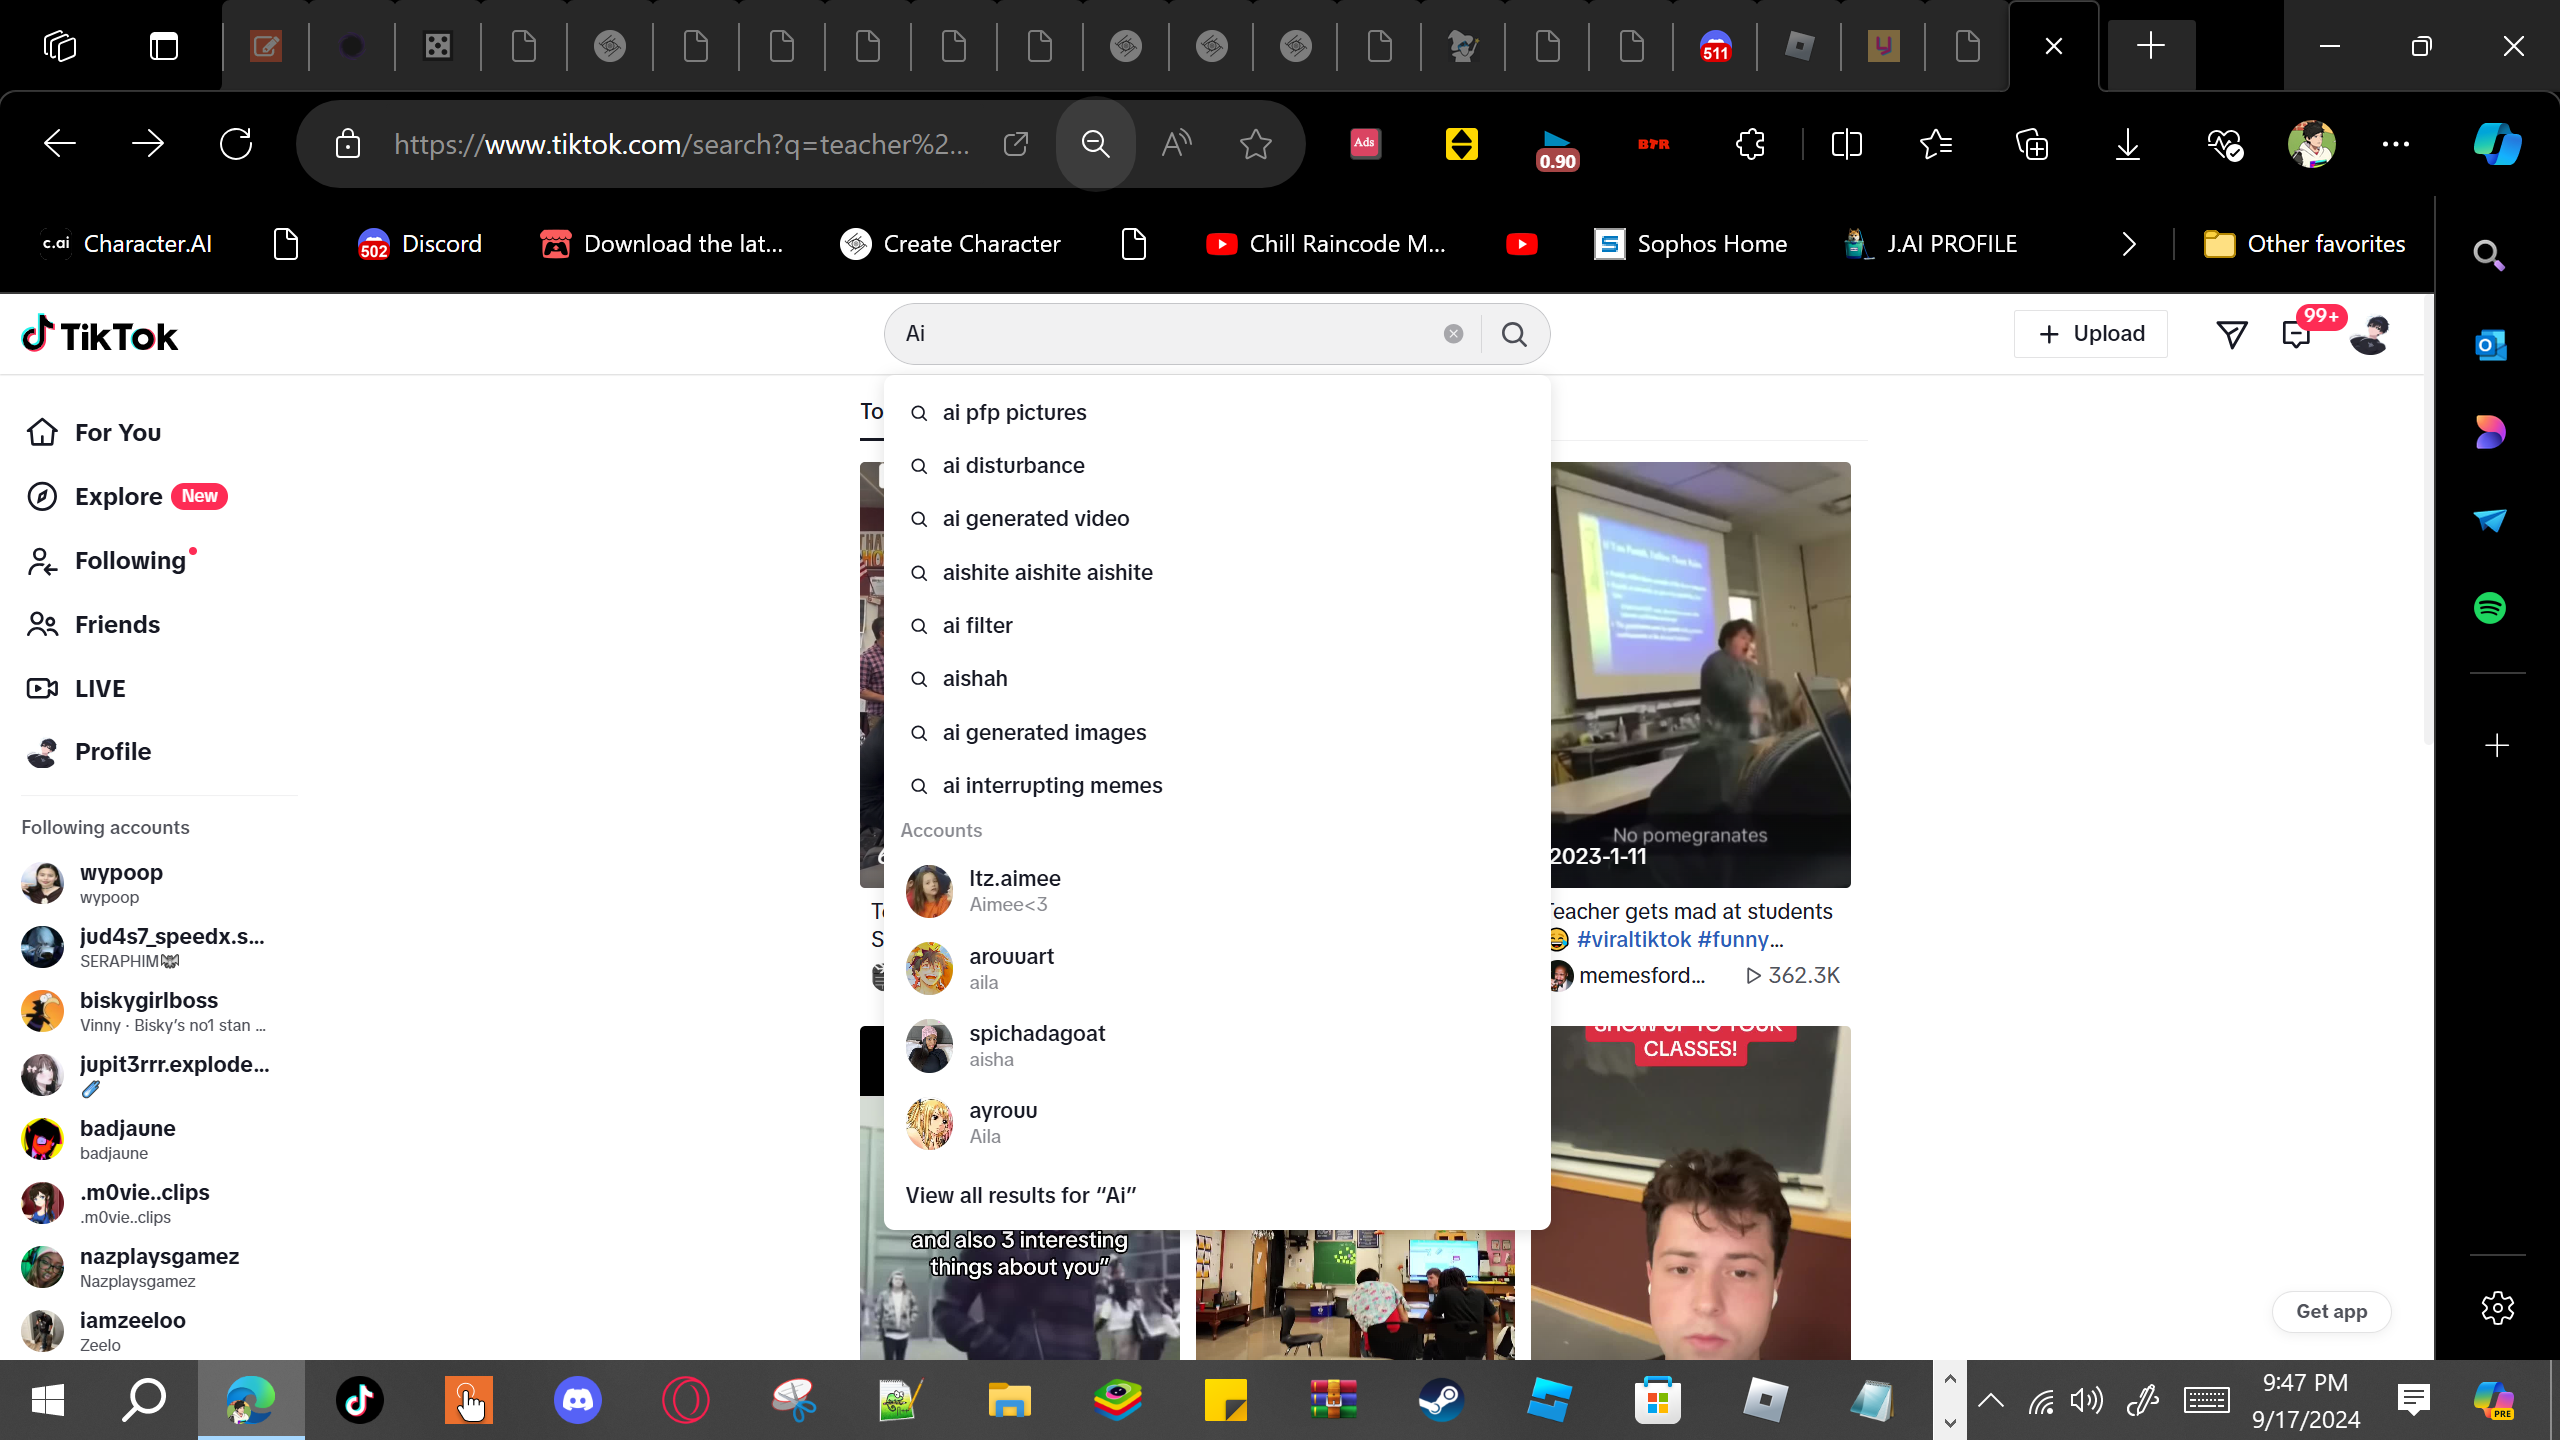Viewport: 2560px width, 1440px height.
Task: Toggle Read aloud in address bar
Action: coord(1176,144)
